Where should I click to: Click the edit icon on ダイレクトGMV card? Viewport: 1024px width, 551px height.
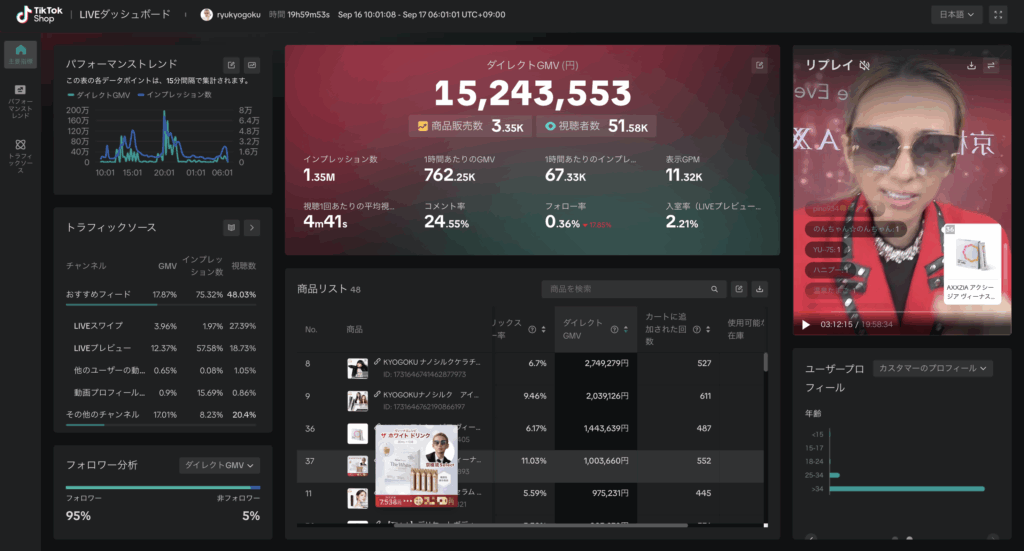coord(759,65)
